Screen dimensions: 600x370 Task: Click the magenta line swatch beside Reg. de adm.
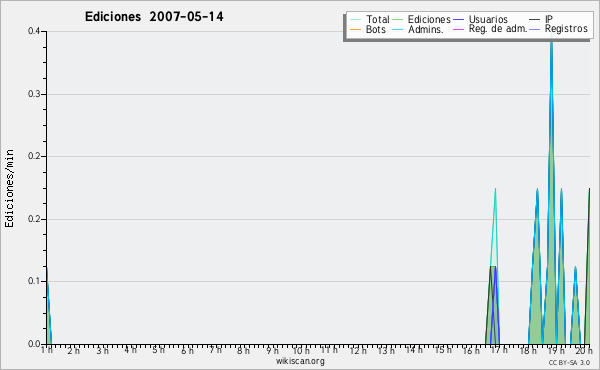458,29
